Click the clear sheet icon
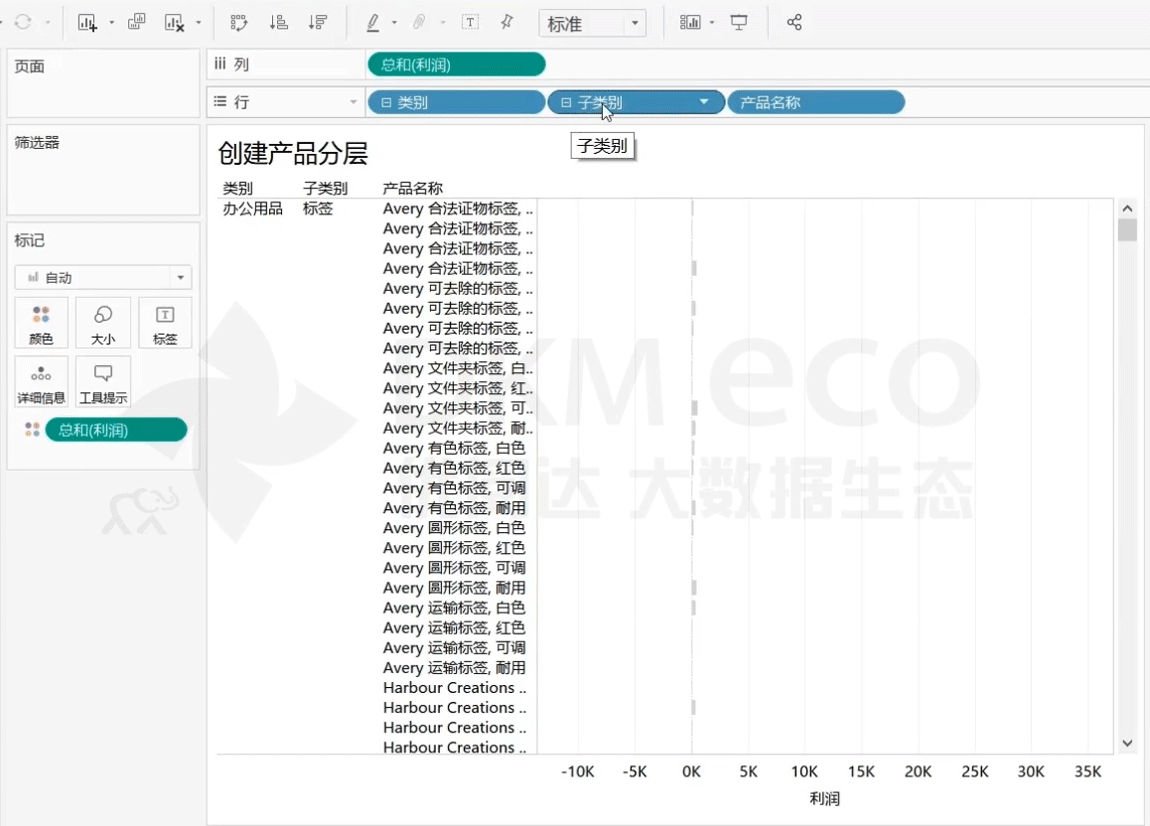Viewport: 1150px width, 826px height. (175, 23)
